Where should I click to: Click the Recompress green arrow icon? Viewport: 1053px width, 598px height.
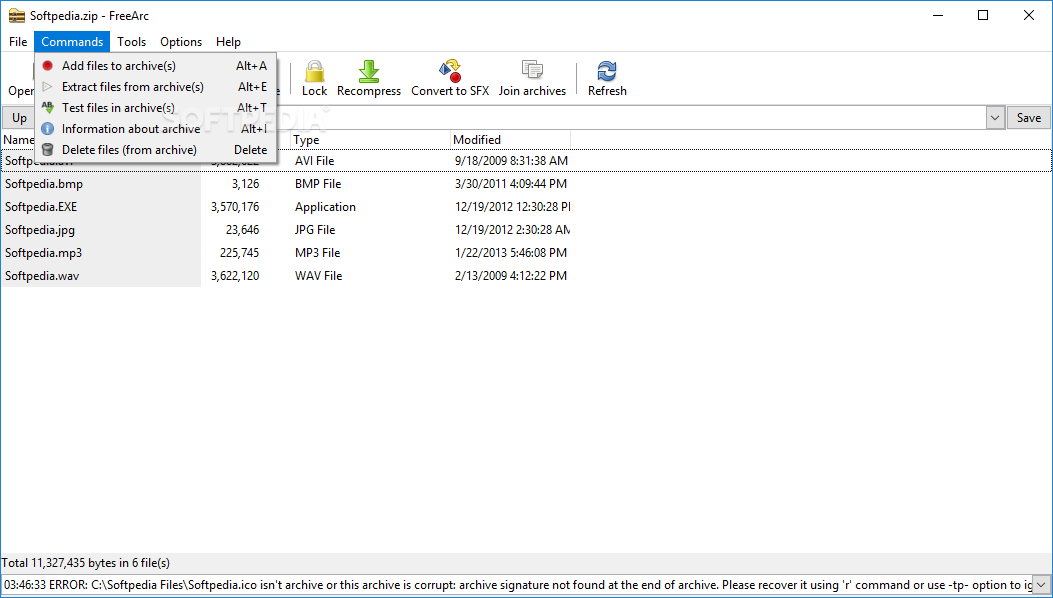click(x=369, y=71)
